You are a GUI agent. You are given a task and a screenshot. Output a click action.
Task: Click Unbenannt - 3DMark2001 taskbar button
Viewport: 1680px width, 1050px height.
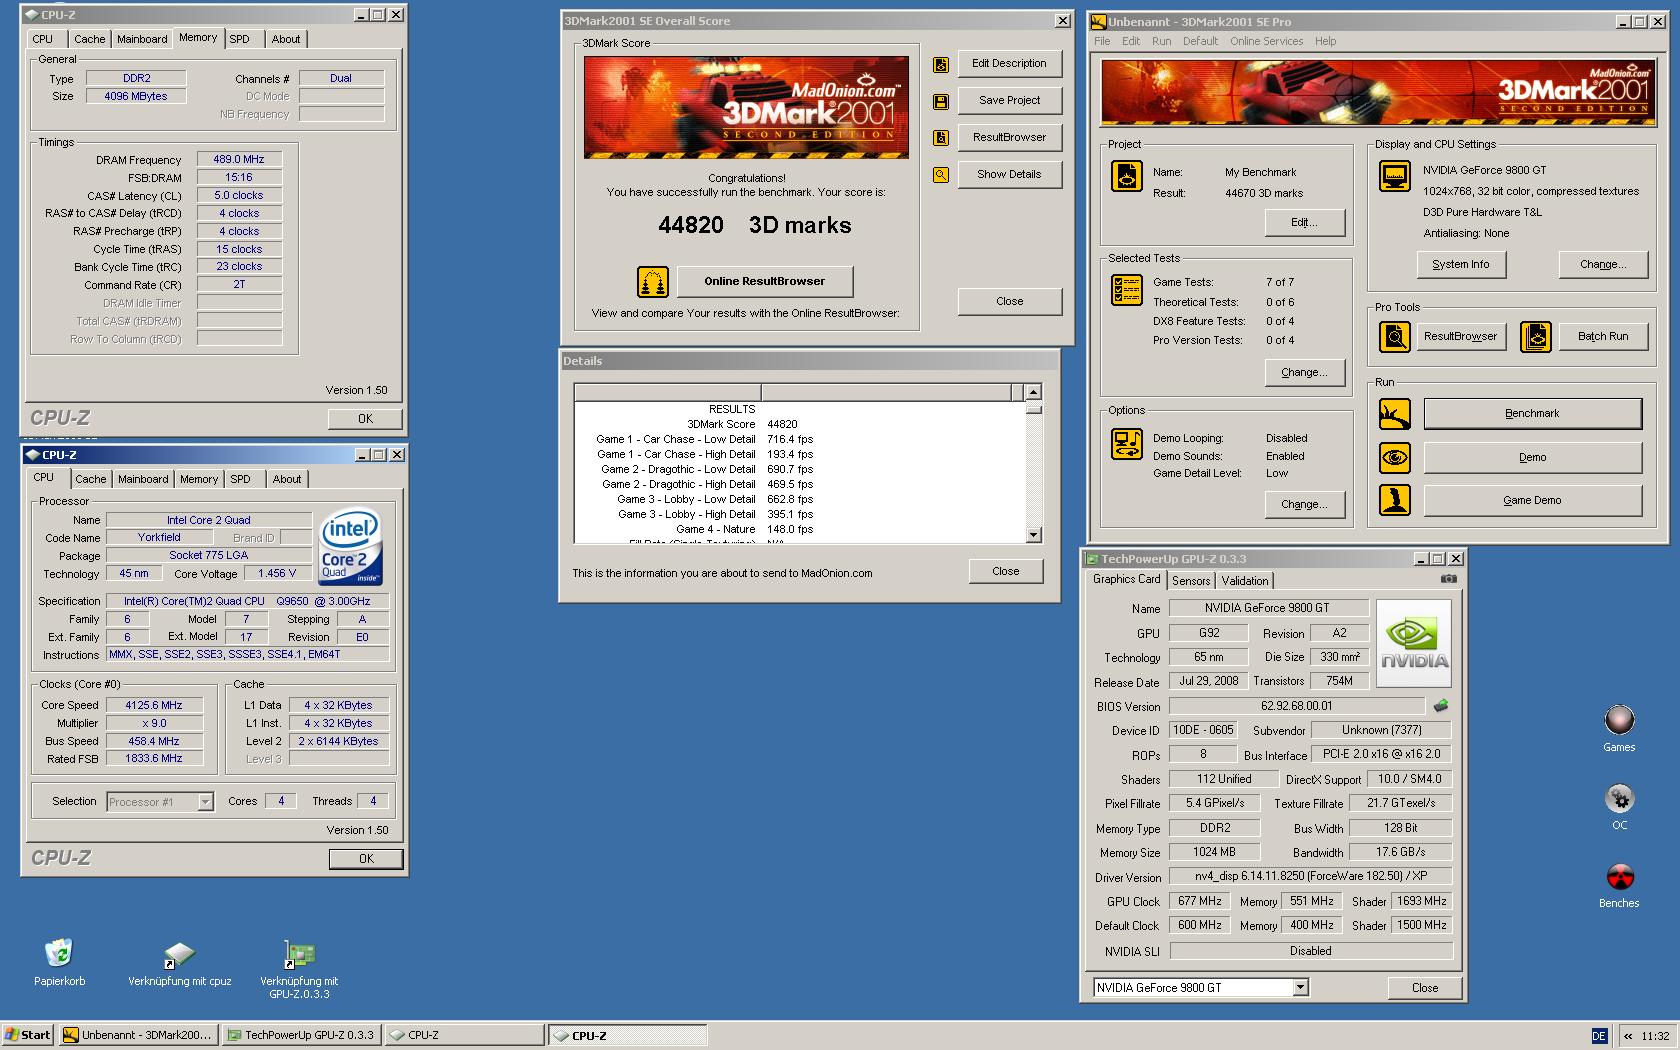point(137,1035)
